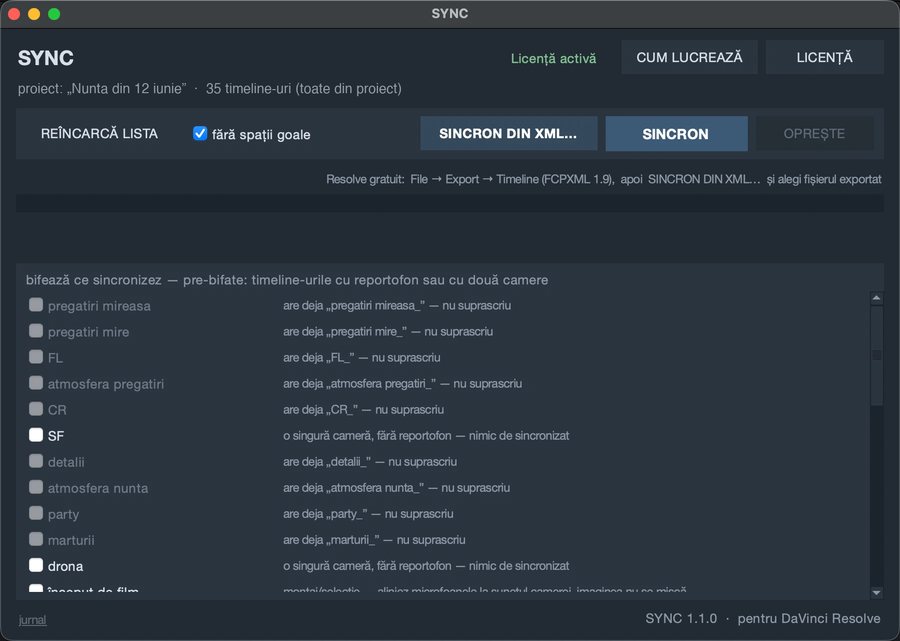Reload list with REÎNCARCĂ LISTA
Image resolution: width=900 pixels, height=641 pixels.
[x=99, y=134]
